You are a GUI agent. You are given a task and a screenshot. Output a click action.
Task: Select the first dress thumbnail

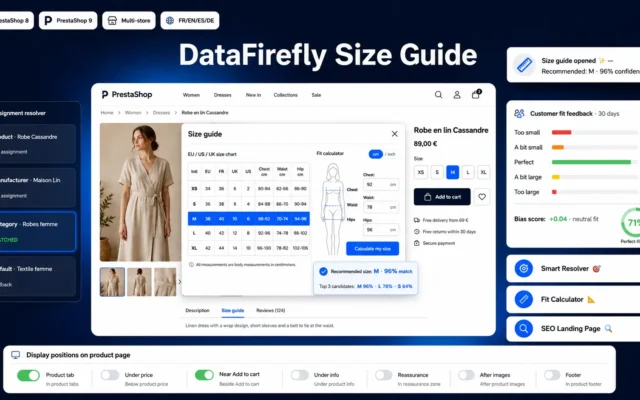click(112, 282)
